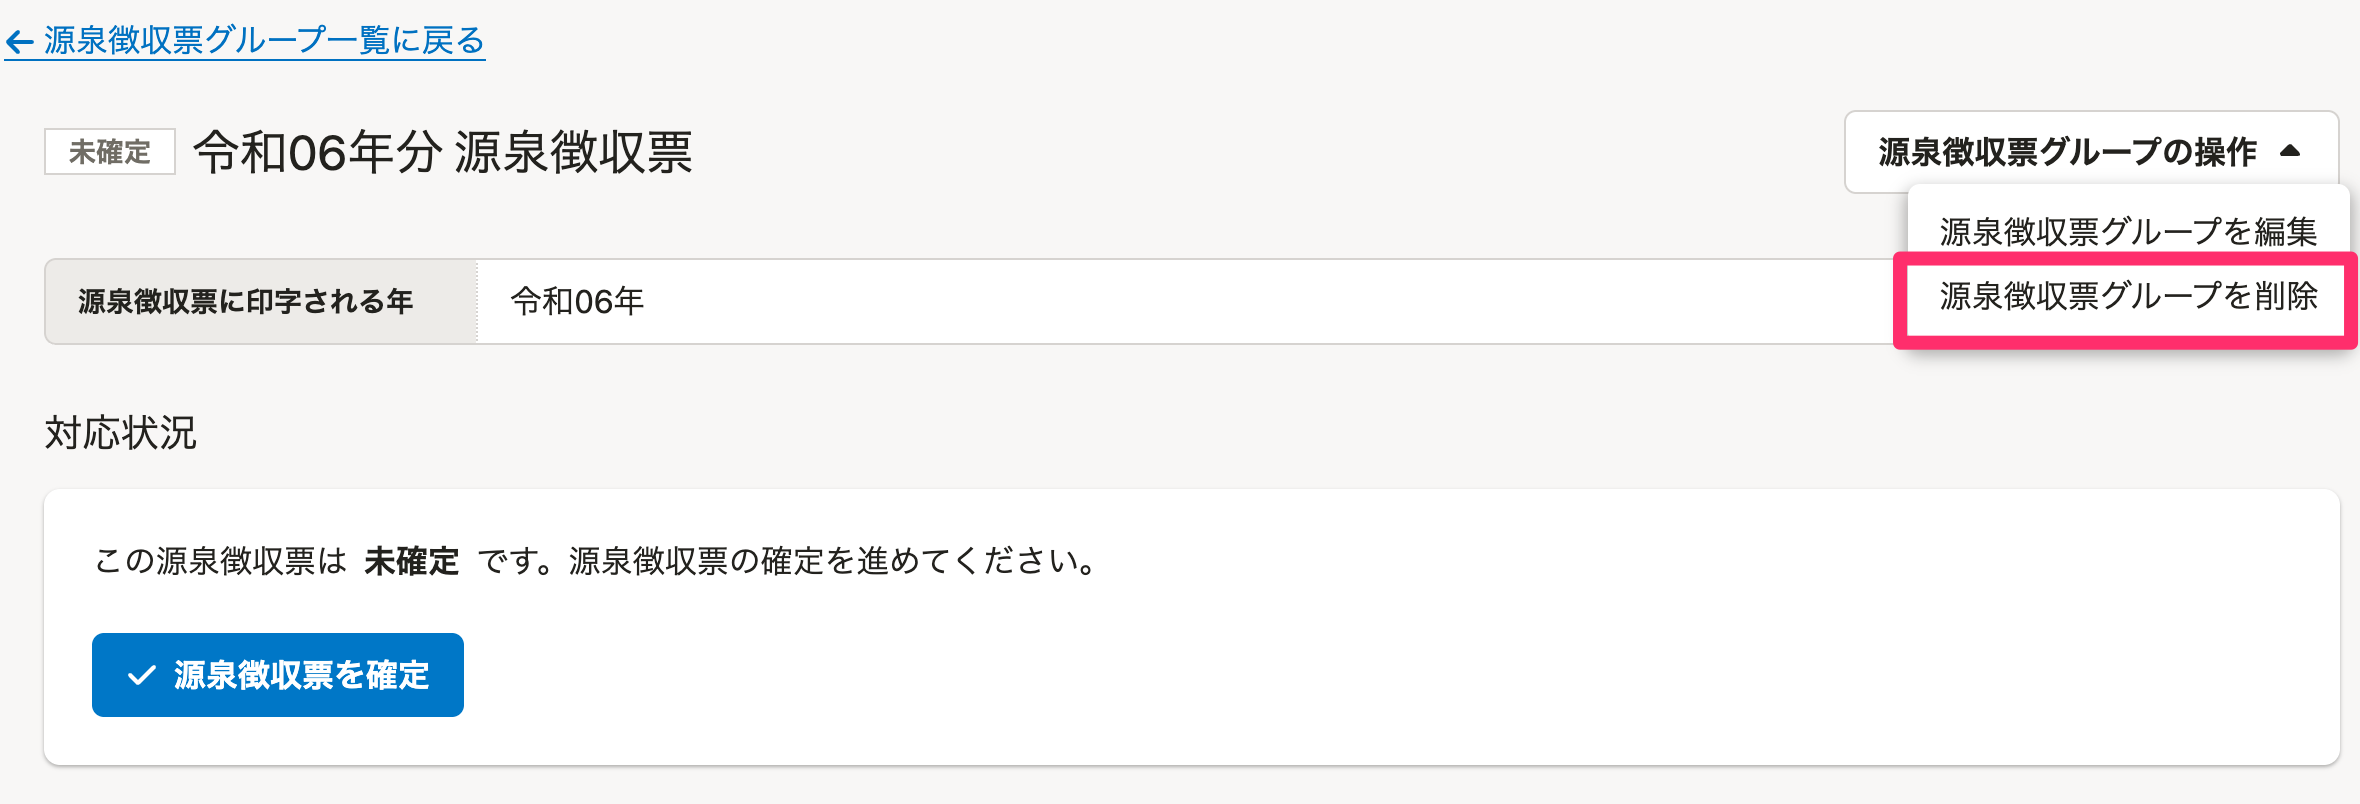Image resolution: width=2360 pixels, height=804 pixels.
Task: Choose 源泉徴収票グループを削除 from menu
Action: (2127, 296)
